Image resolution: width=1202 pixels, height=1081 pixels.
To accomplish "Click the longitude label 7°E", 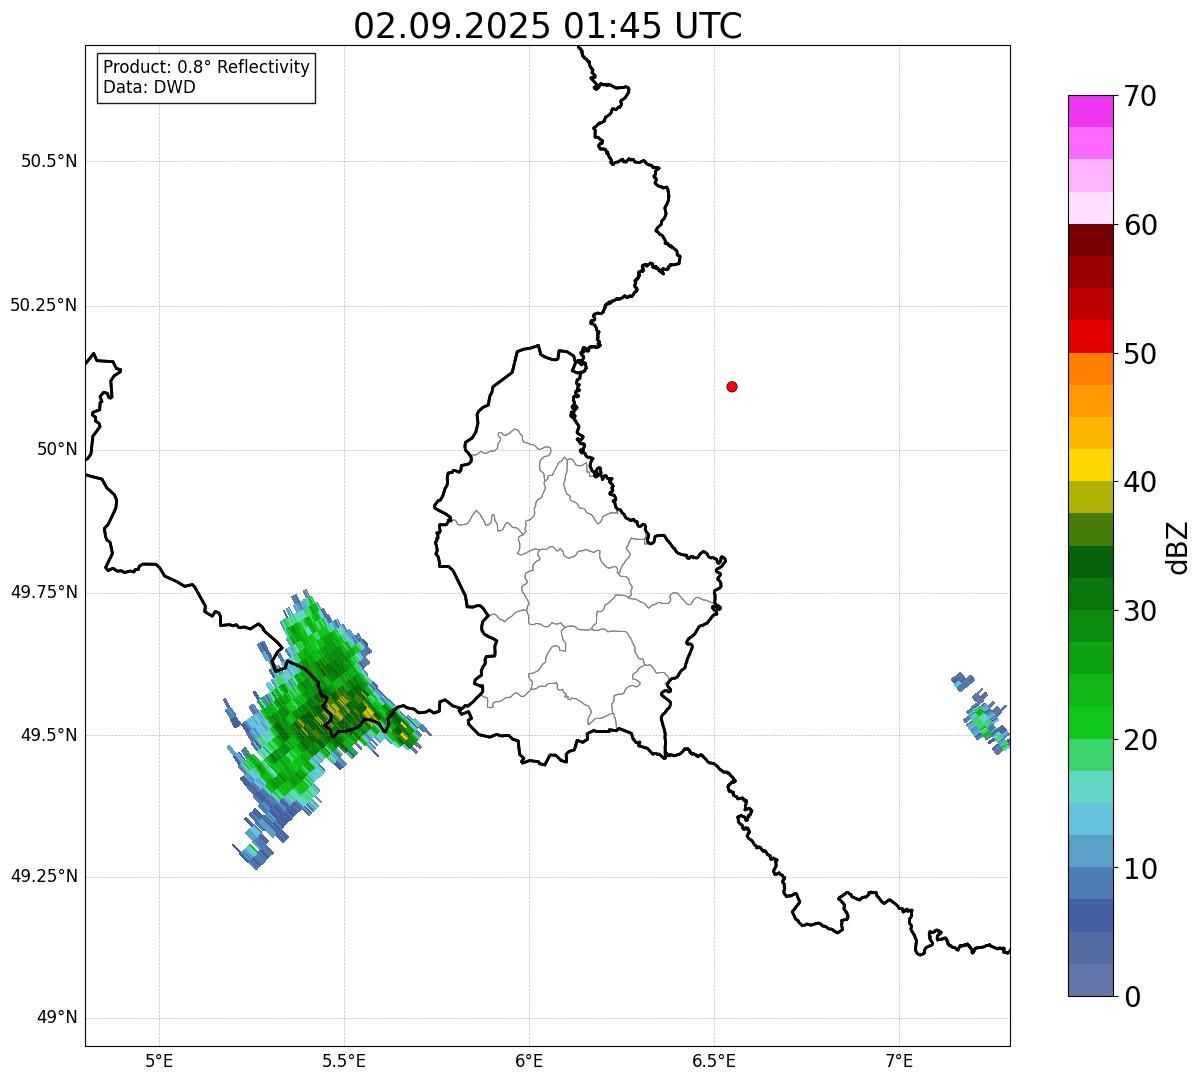I will tap(899, 1060).
